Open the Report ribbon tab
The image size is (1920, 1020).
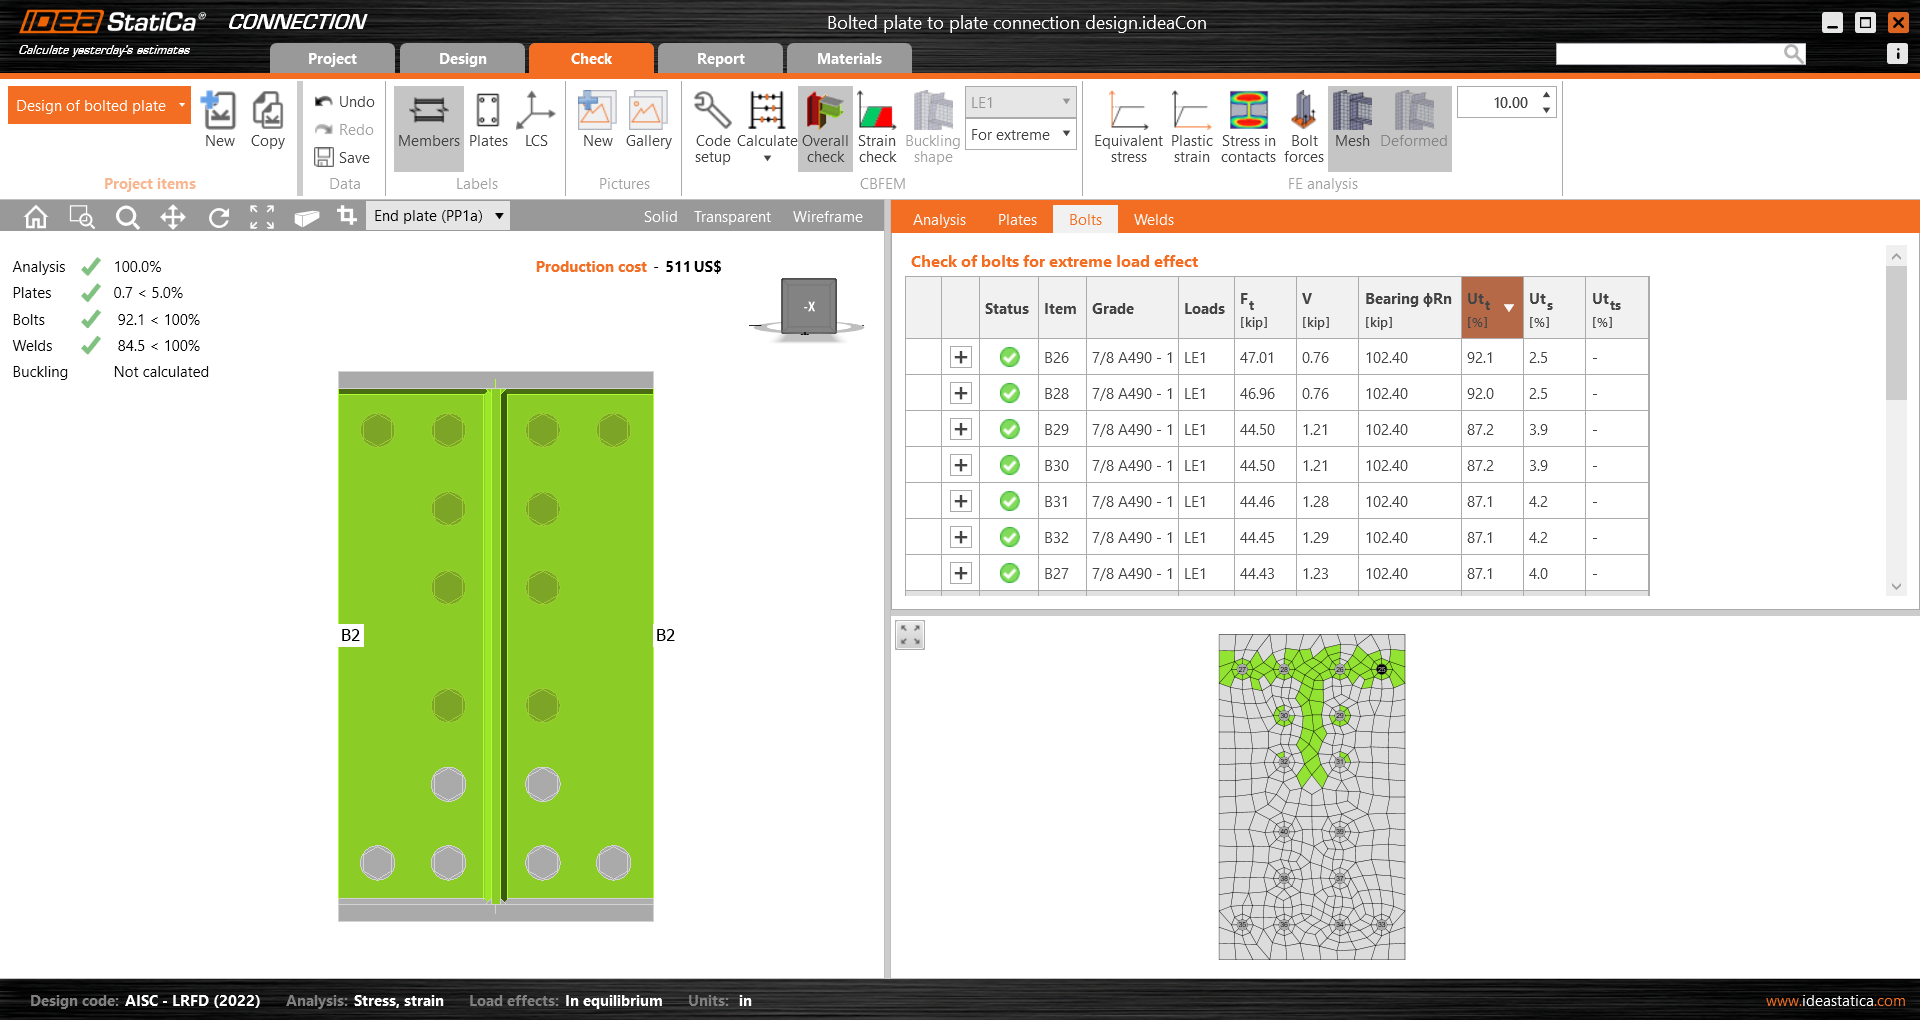720,58
